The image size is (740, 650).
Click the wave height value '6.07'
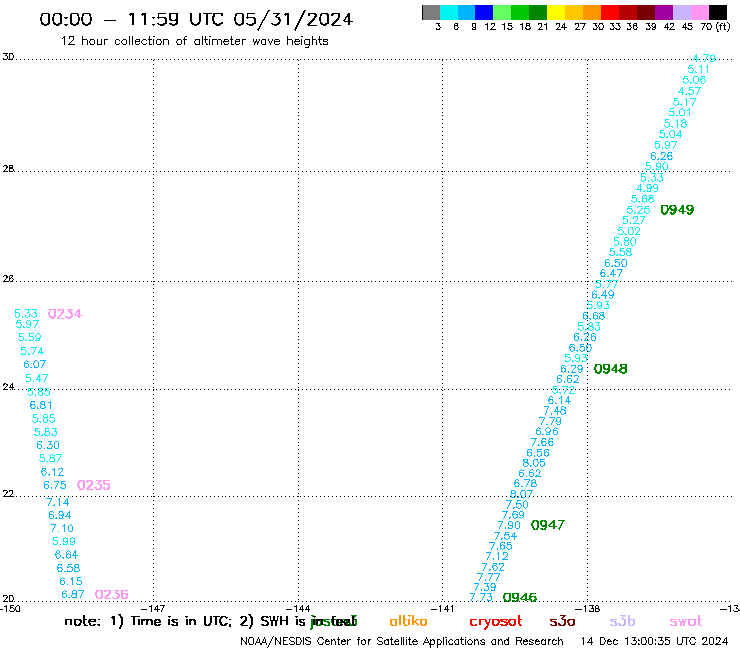(x=34, y=364)
